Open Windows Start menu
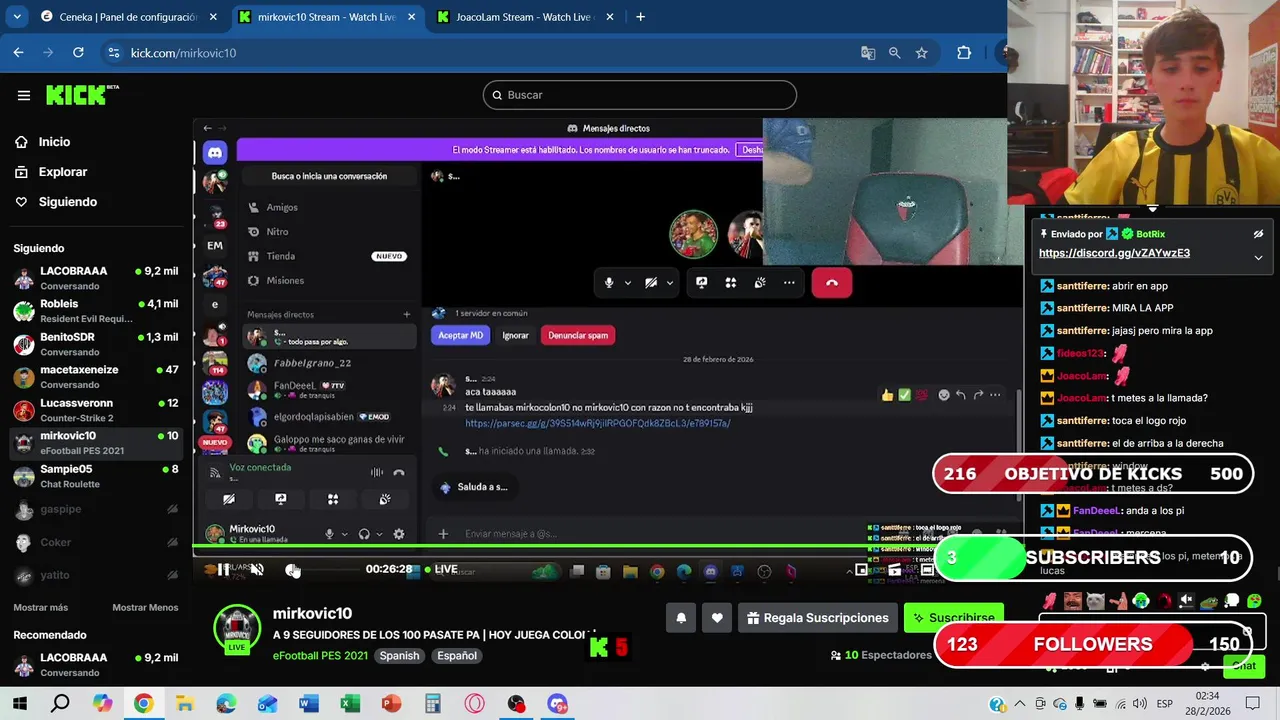Viewport: 1280px width, 720px height. [x=19, y=704]
